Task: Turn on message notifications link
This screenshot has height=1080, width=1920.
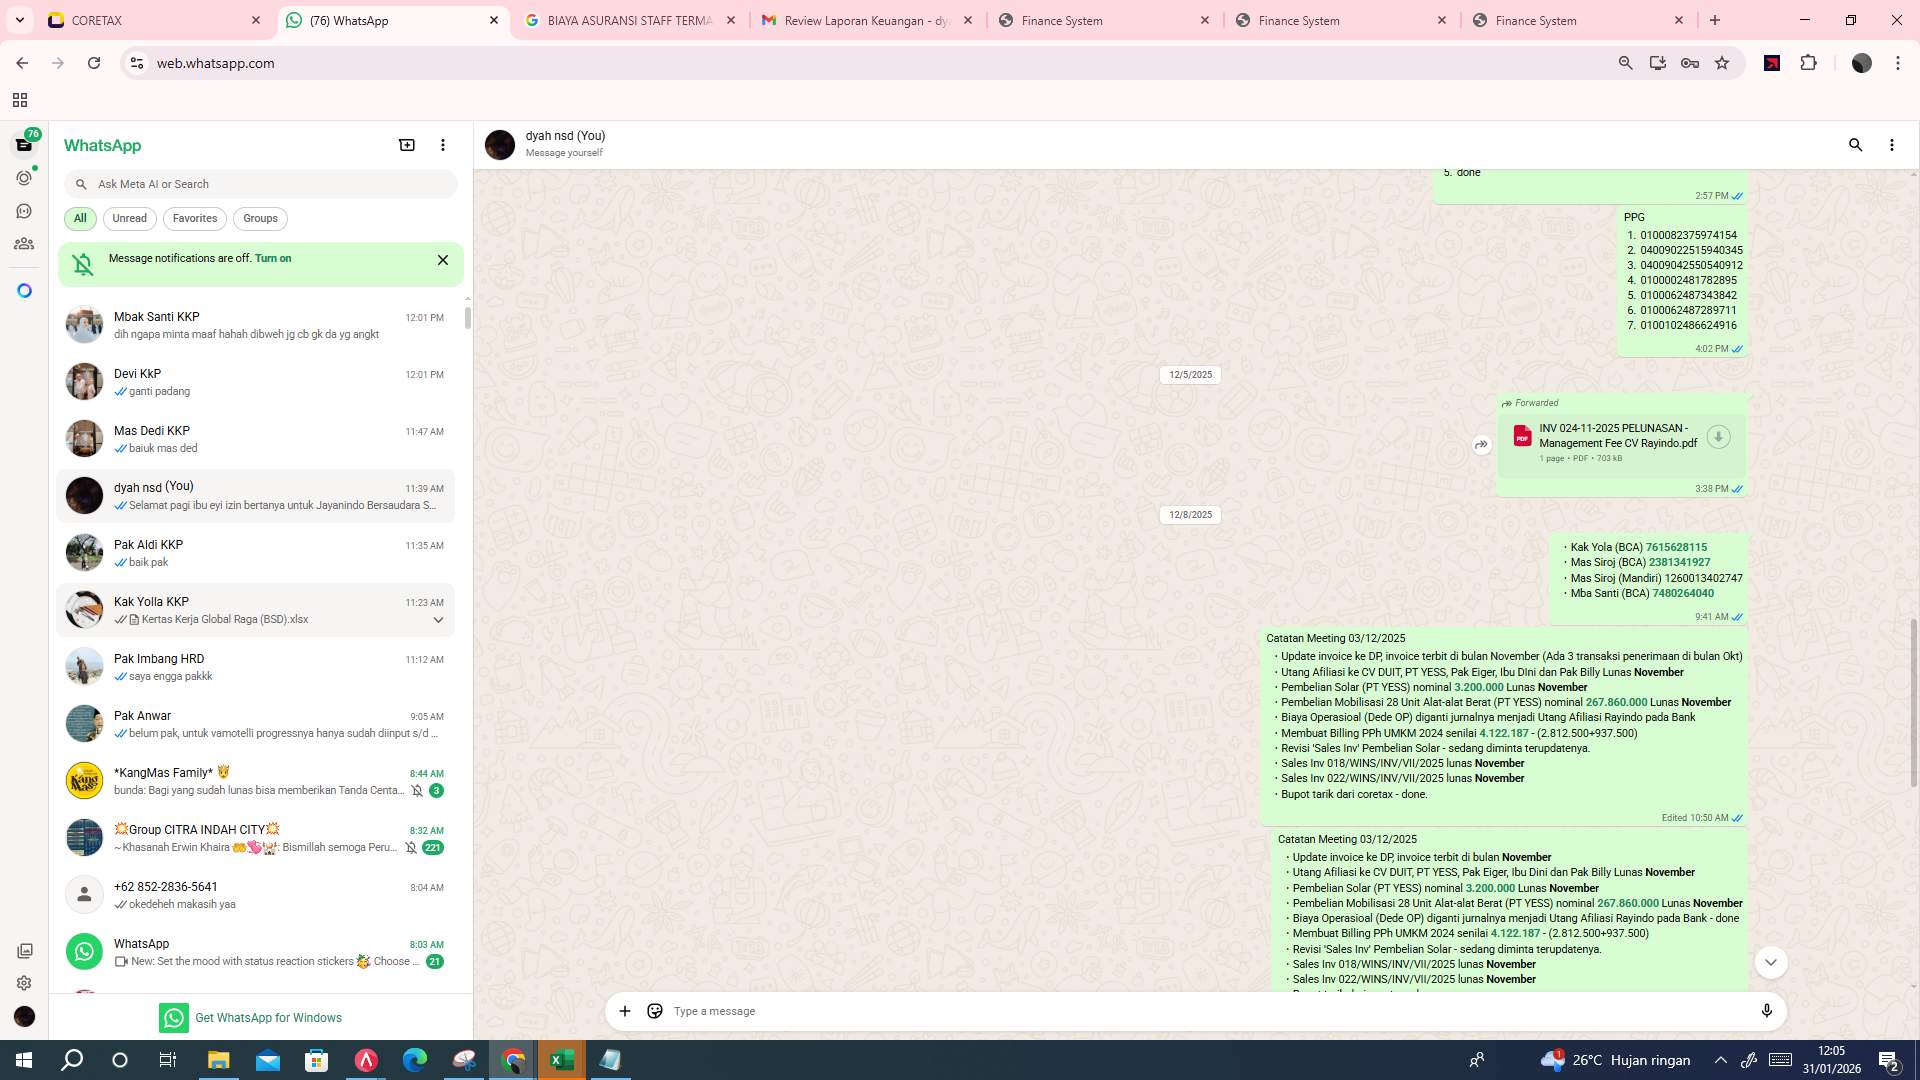Action: pos(274,258)
